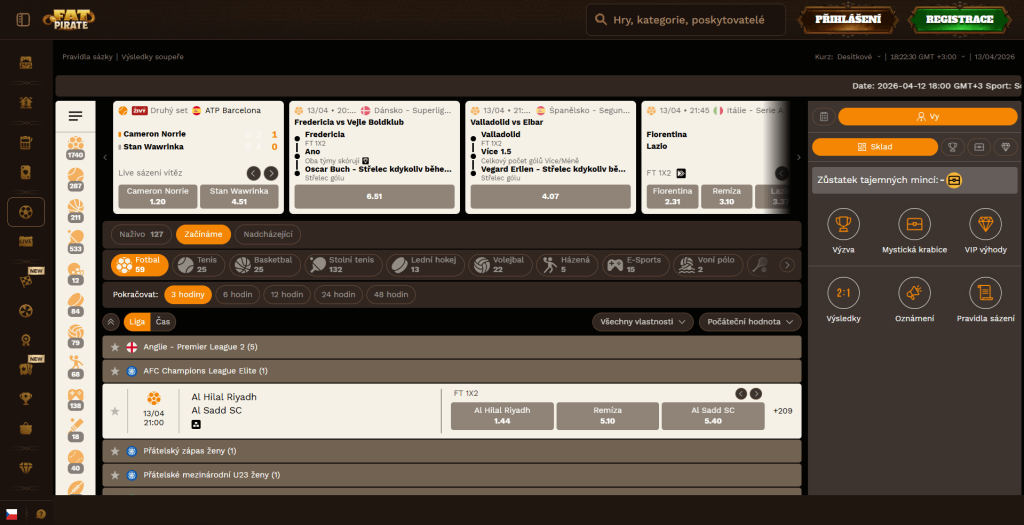
Task: Open the Pravidla sázení scroll icon
Action: (x=985, y=293)
